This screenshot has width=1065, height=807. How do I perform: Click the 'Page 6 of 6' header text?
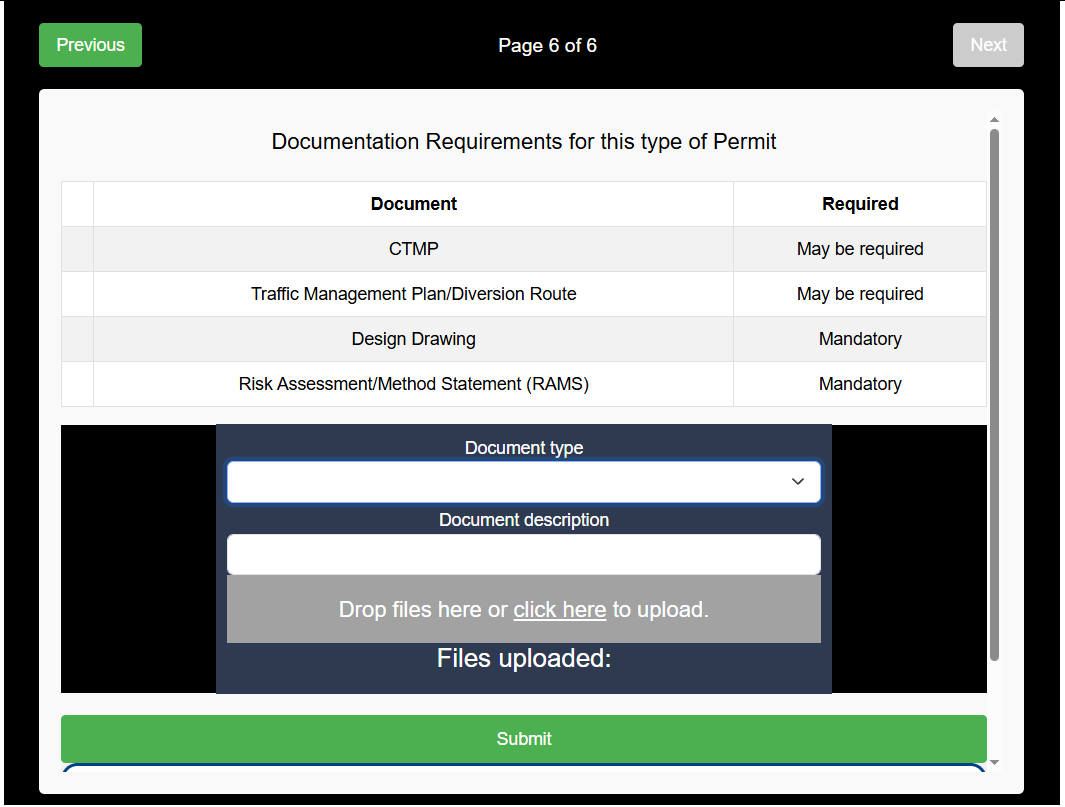[547, 45]
